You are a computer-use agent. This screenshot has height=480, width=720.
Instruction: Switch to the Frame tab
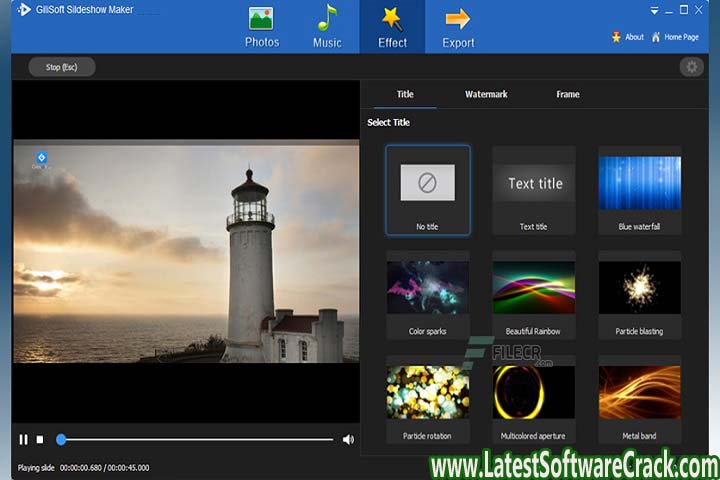point(567,94)
